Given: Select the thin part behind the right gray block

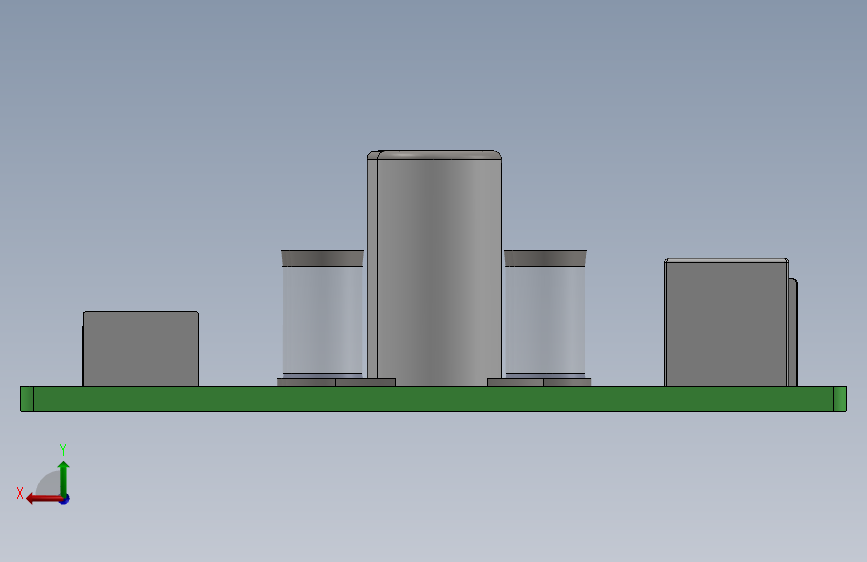Looking at the screenshot, I should point(793,332).
